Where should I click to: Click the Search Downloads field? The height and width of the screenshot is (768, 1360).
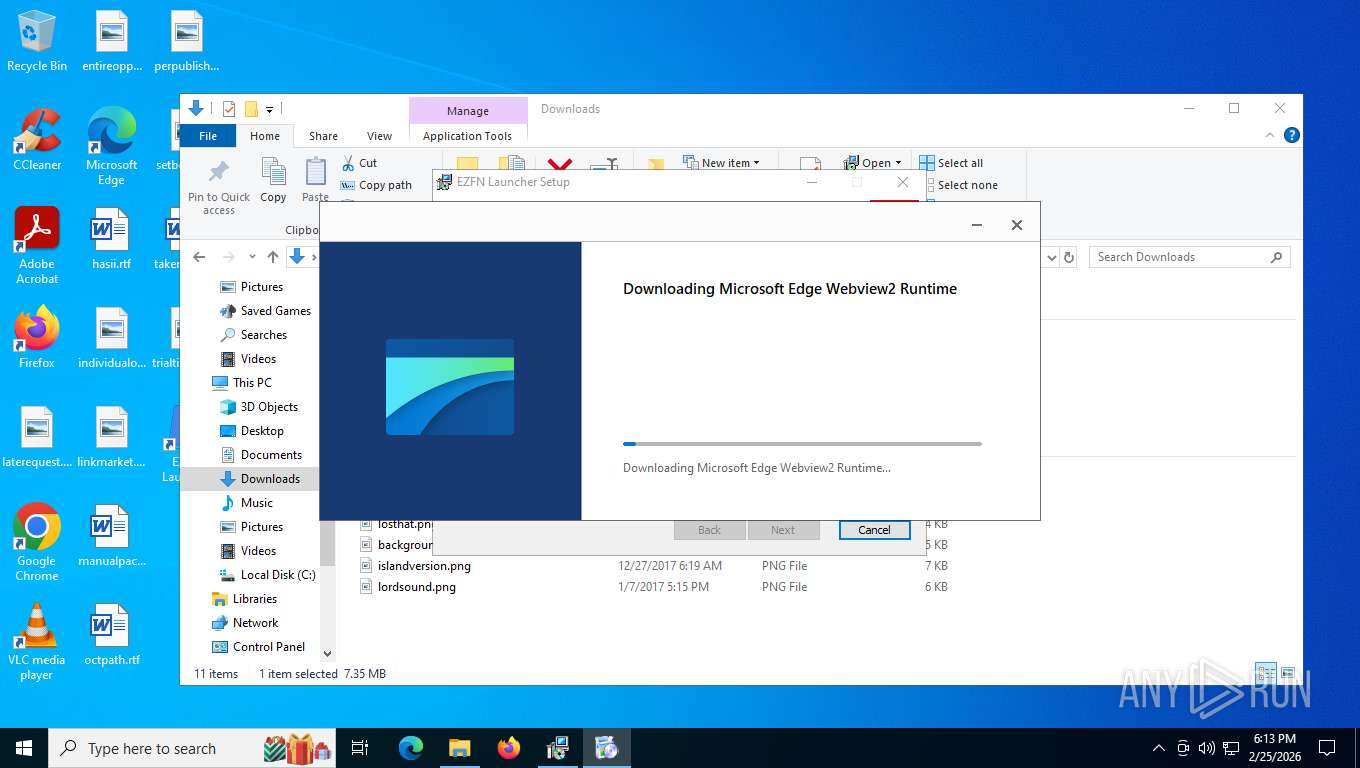1189,257
